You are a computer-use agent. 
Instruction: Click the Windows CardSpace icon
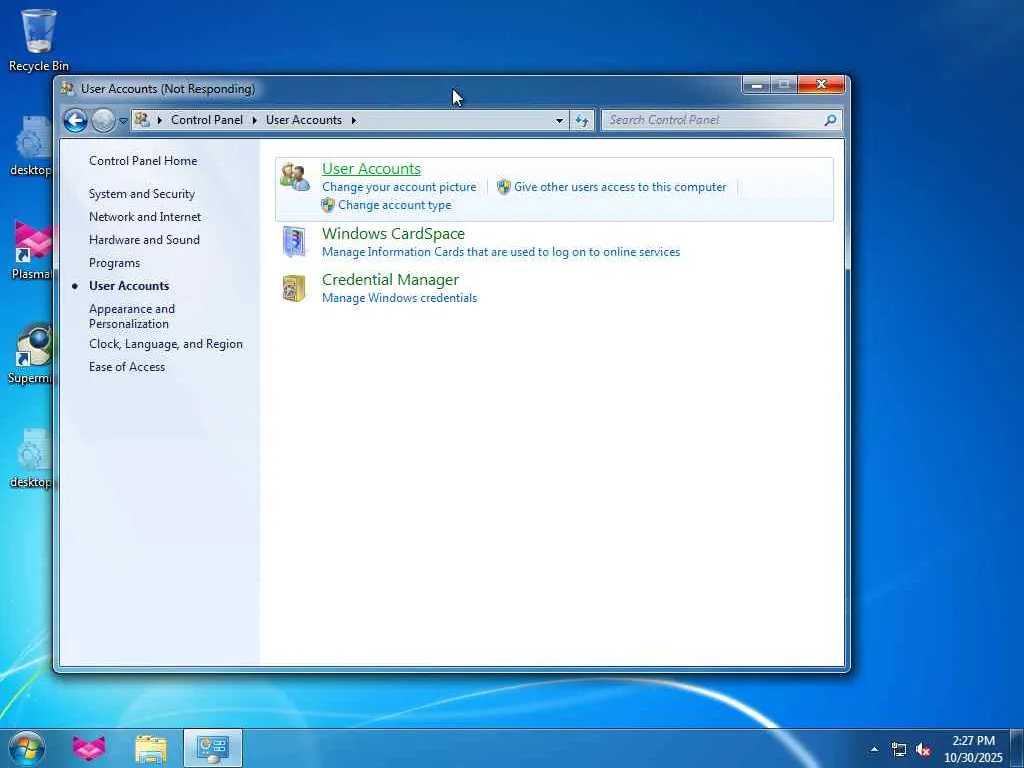294,242
